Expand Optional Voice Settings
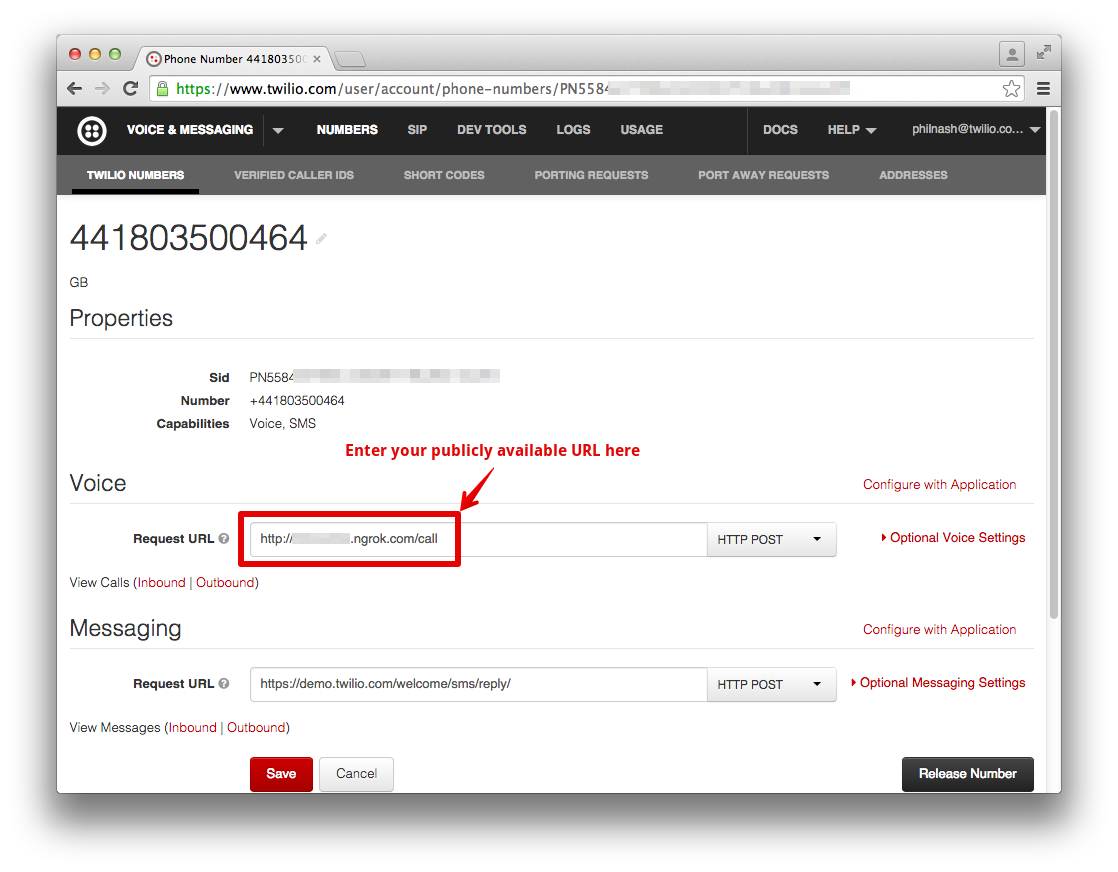Screen dimensions: 1118x872 tap(953, 538)
